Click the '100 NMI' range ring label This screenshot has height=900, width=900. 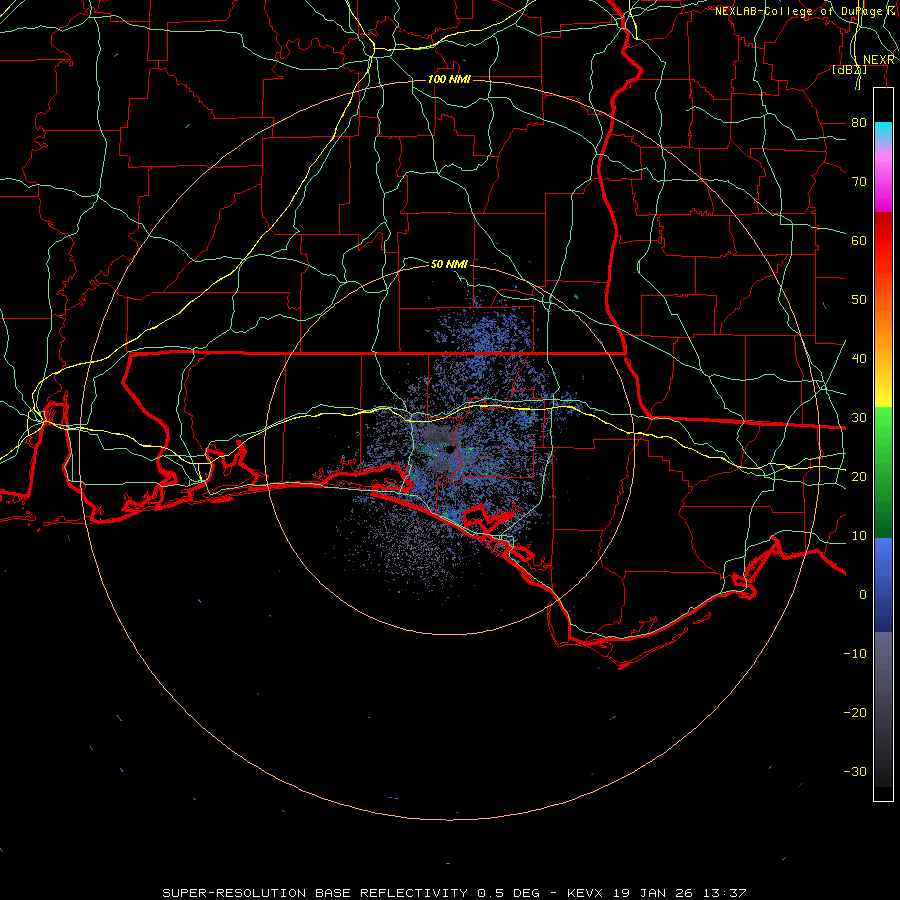(x=449, y=79)
